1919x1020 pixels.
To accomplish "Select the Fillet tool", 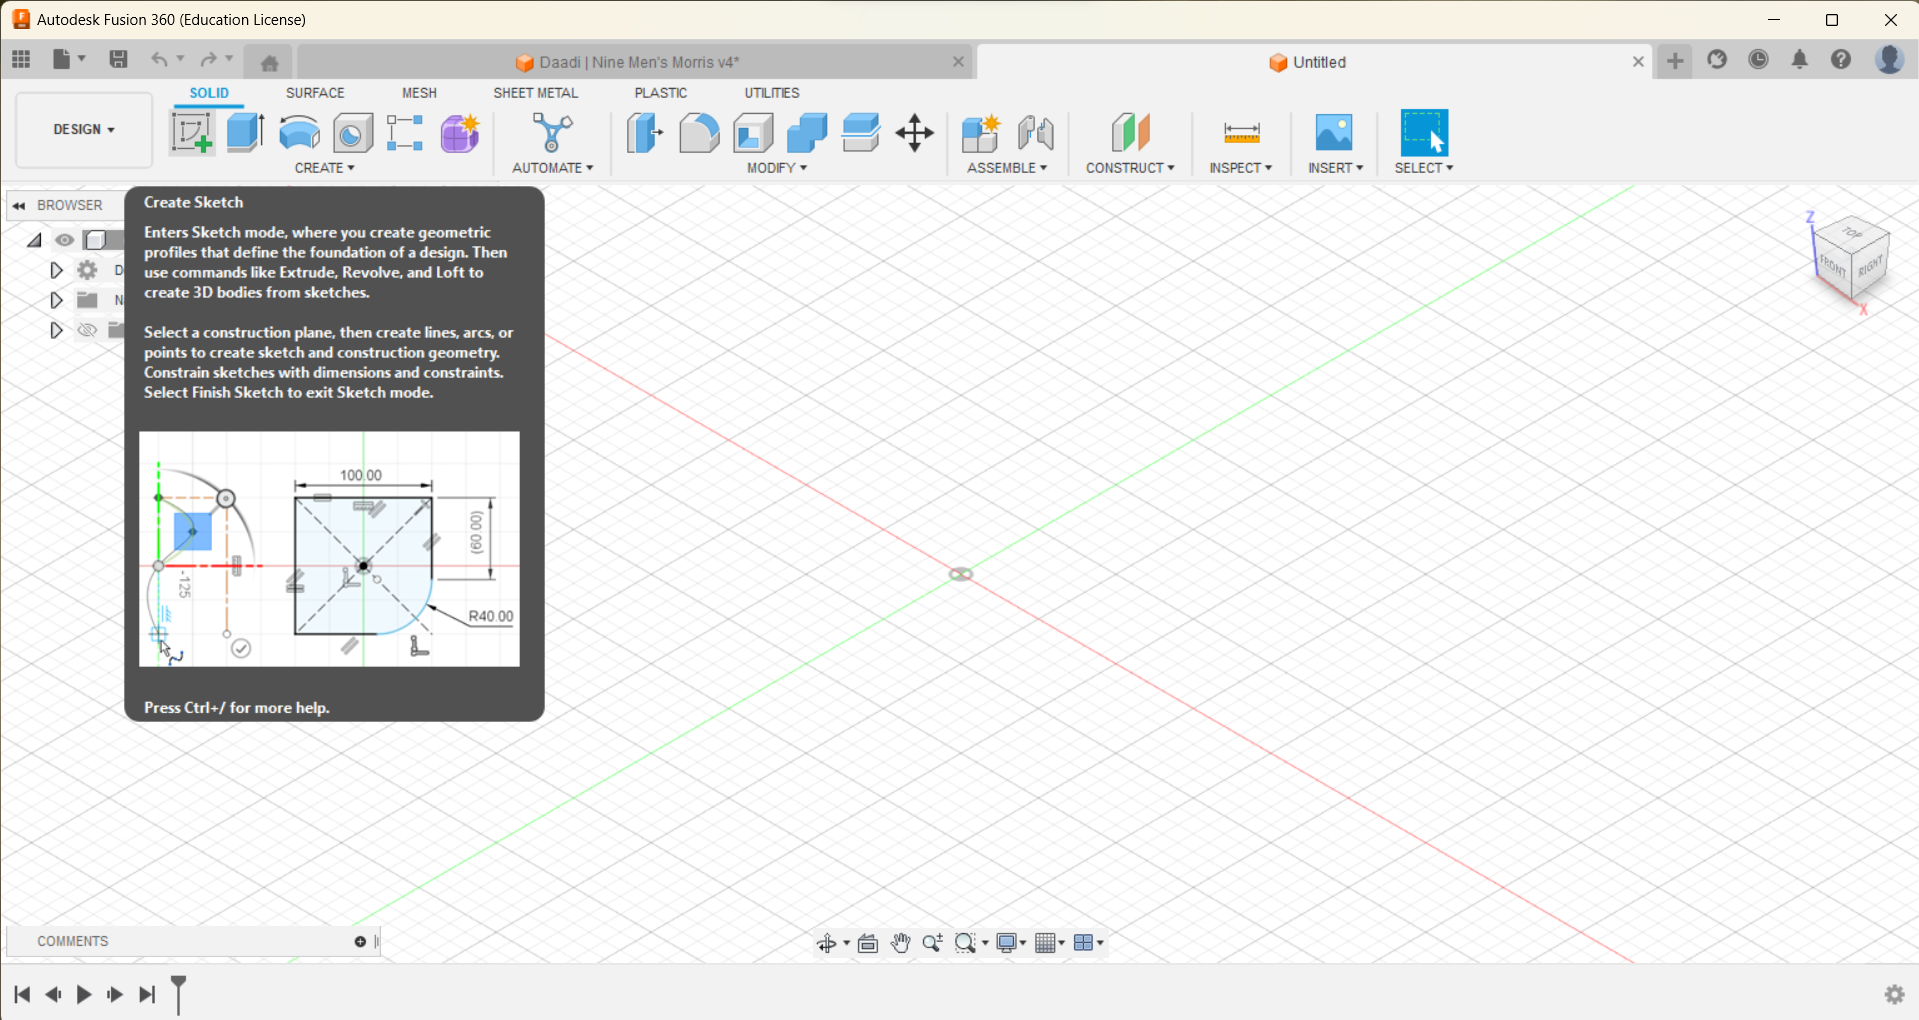I will coord(699,133).
